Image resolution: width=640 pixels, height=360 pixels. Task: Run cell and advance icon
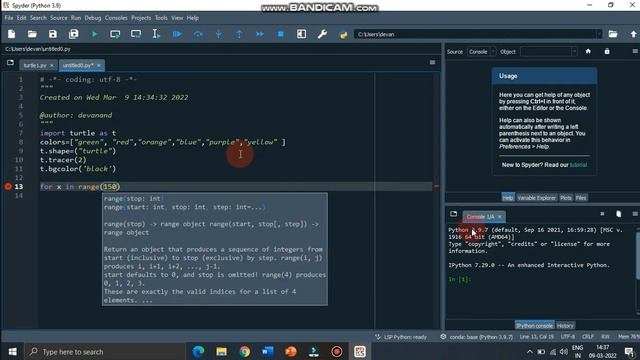[x=136, y=34]
